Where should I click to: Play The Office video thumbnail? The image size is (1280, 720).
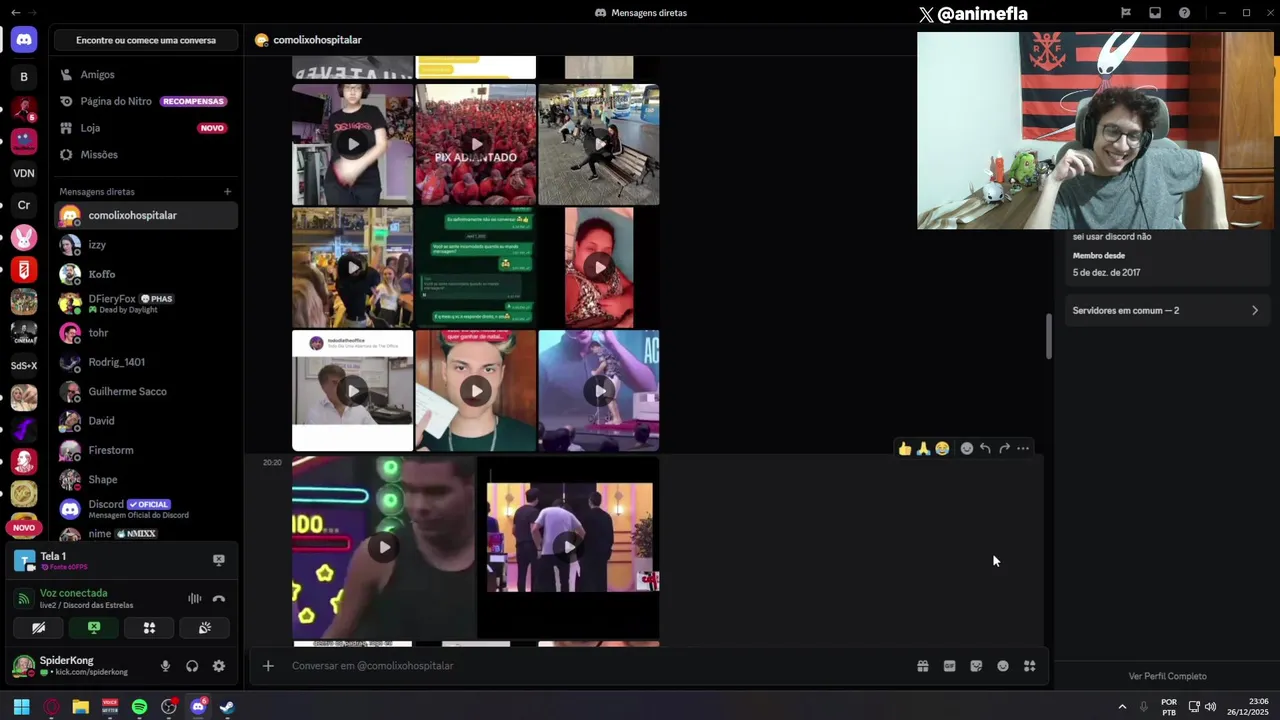352,391
